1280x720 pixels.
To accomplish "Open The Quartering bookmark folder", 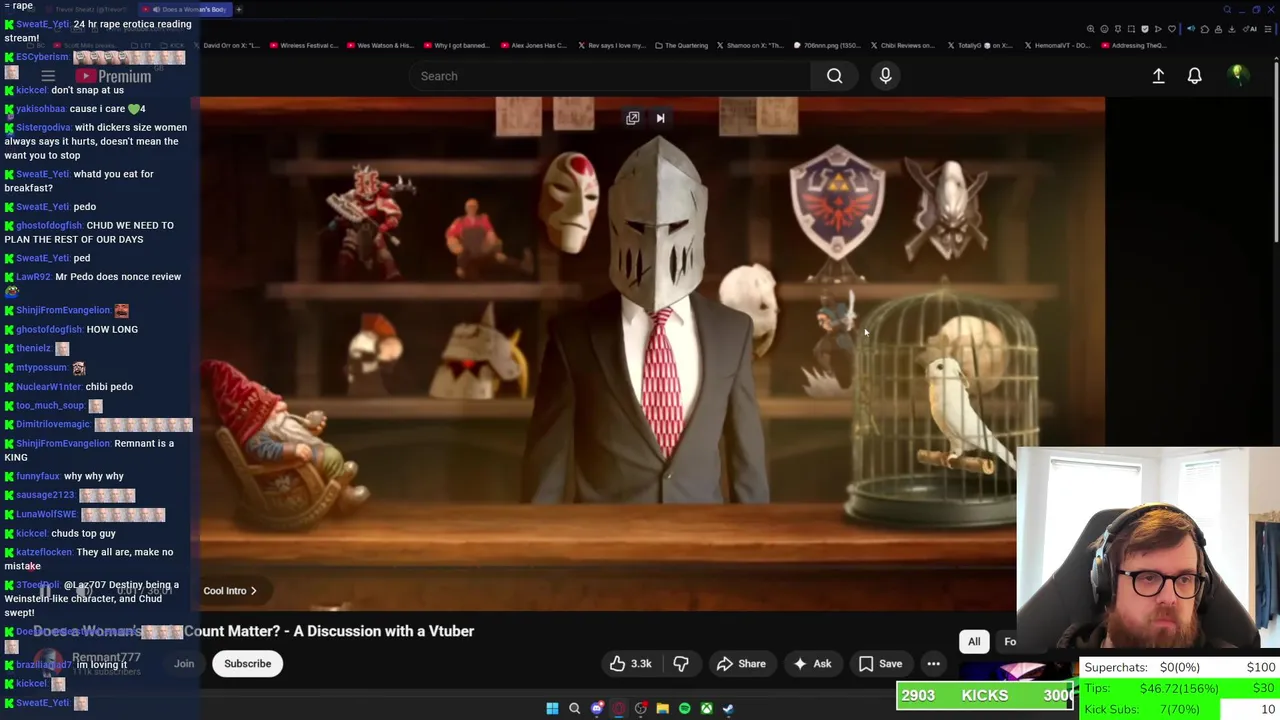I will 681,45.
